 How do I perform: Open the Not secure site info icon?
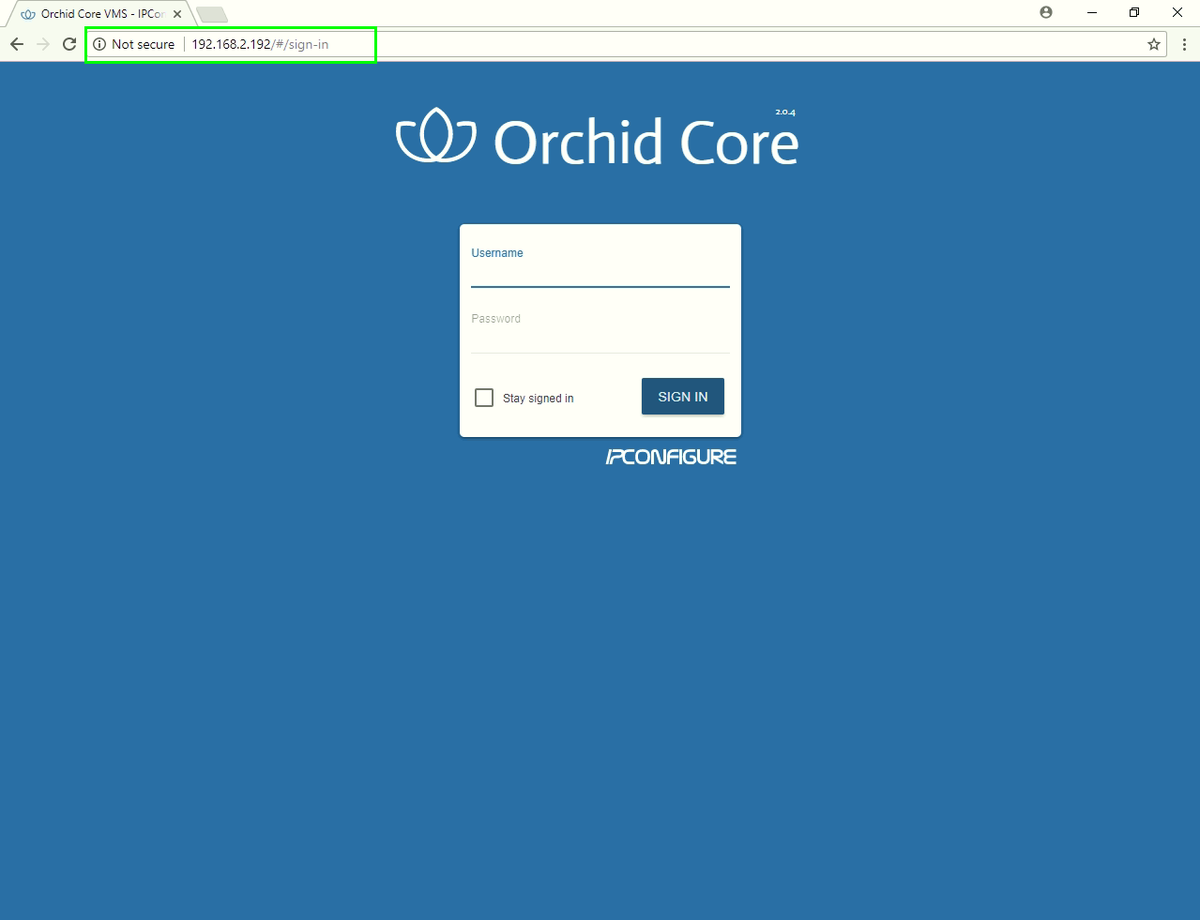point(99,44)
